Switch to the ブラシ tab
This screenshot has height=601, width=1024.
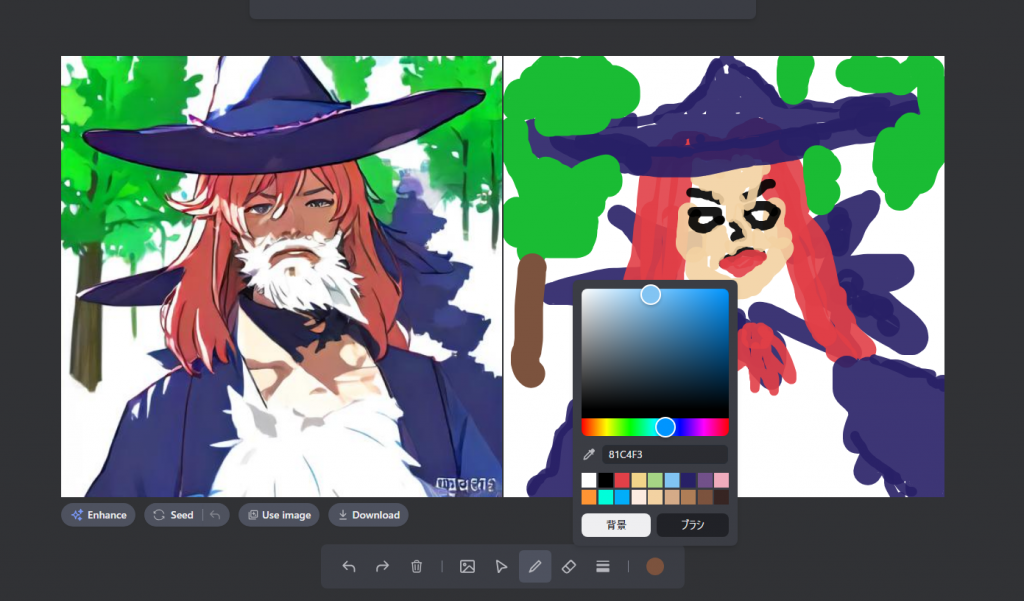pyautogui.click(x=692, y=525)
